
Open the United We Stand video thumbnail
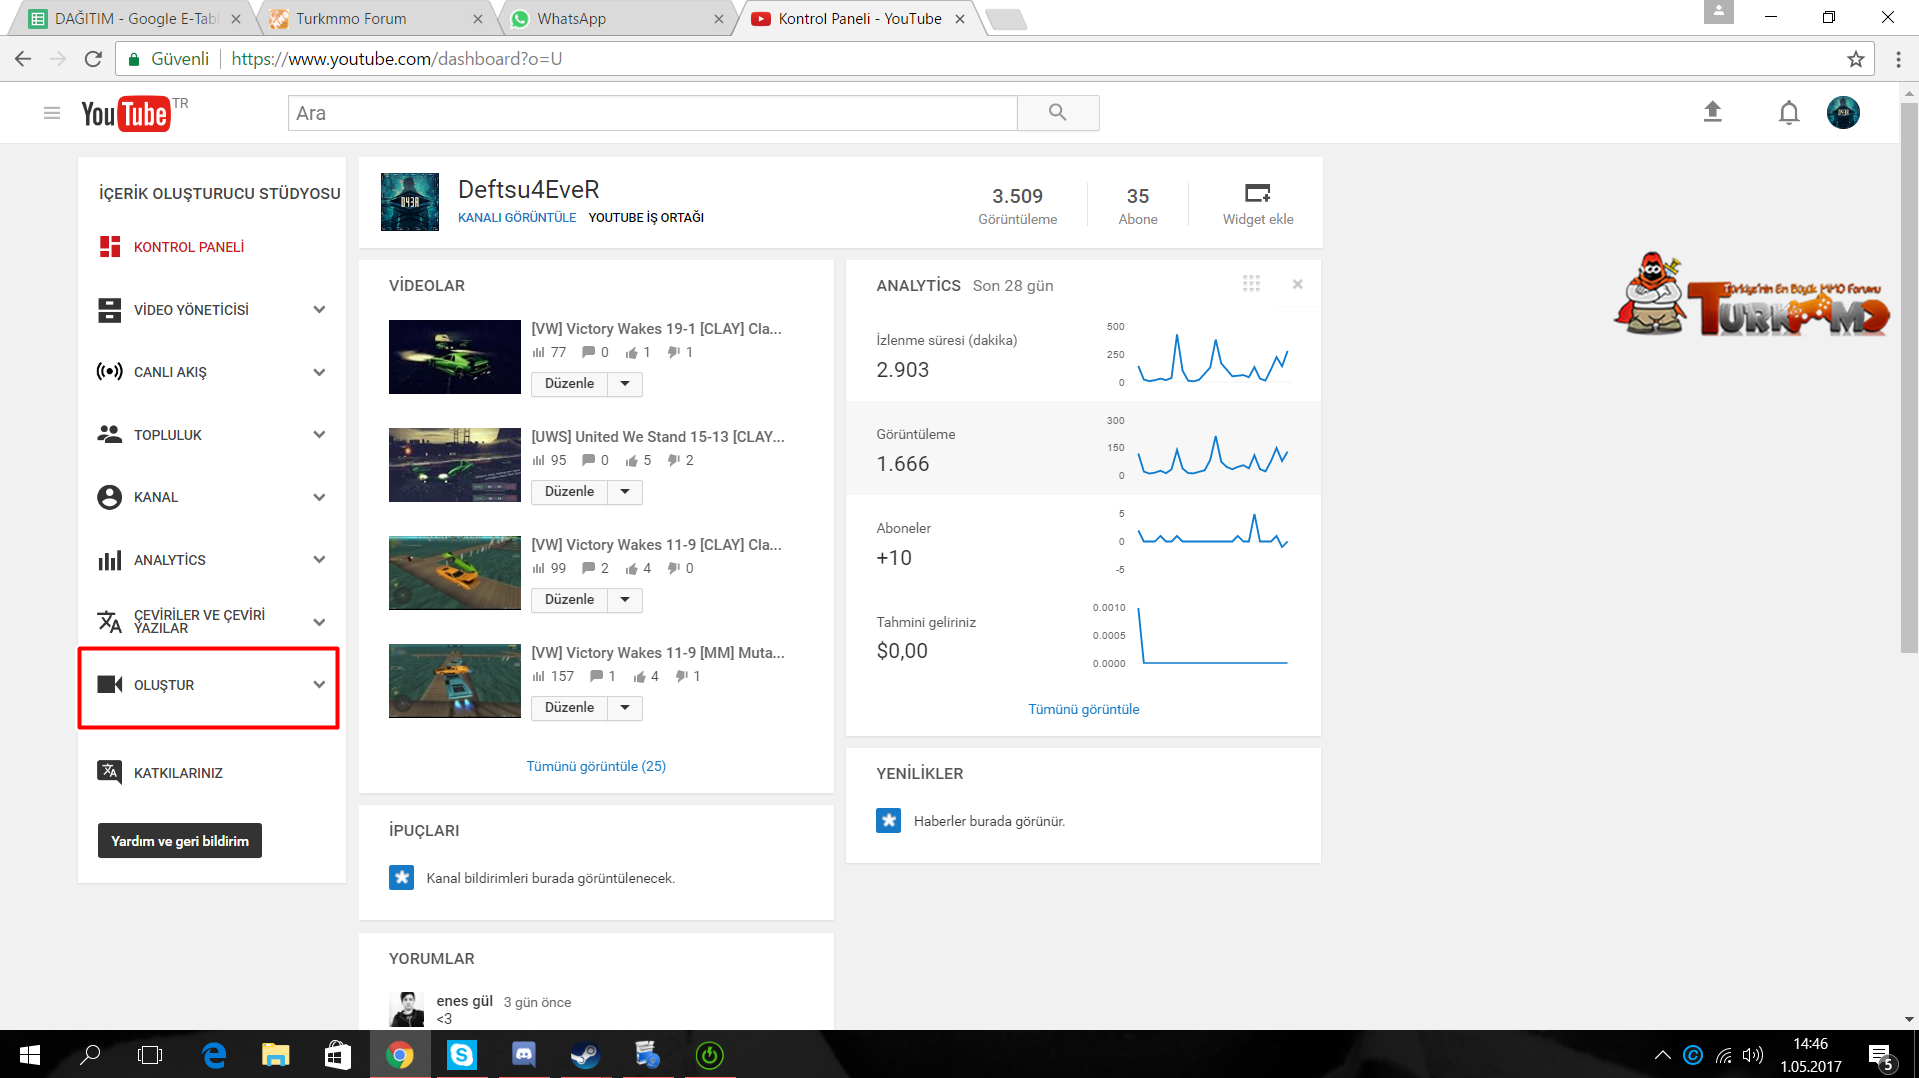455,465
